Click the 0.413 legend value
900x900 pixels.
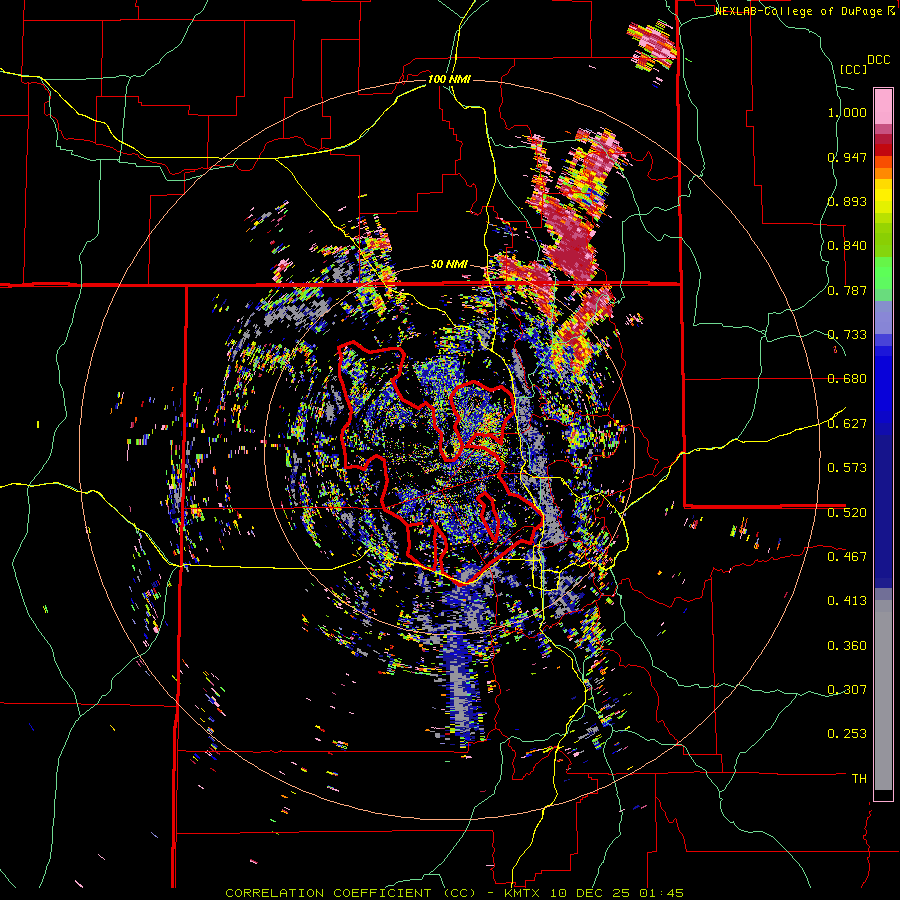click(x=847, y=601)
